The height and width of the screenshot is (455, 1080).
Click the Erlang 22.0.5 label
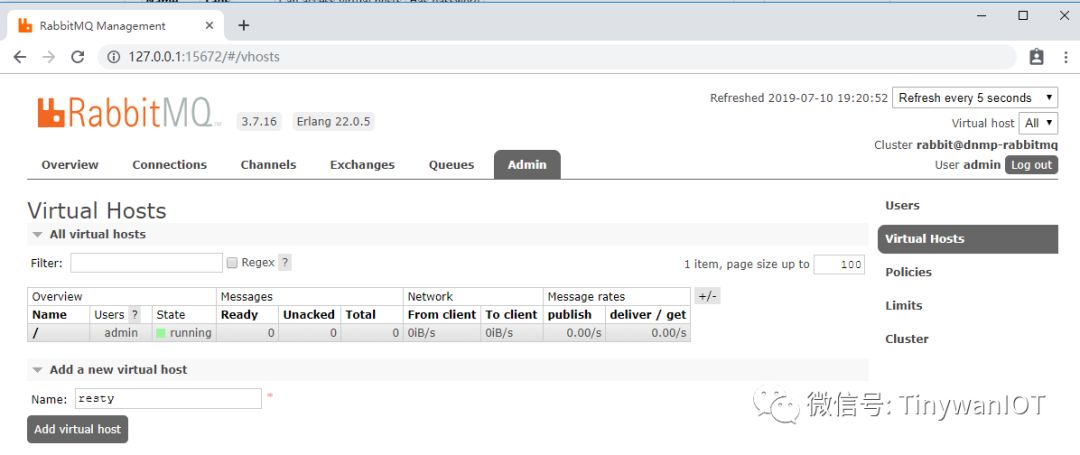[x=333, y=122]
